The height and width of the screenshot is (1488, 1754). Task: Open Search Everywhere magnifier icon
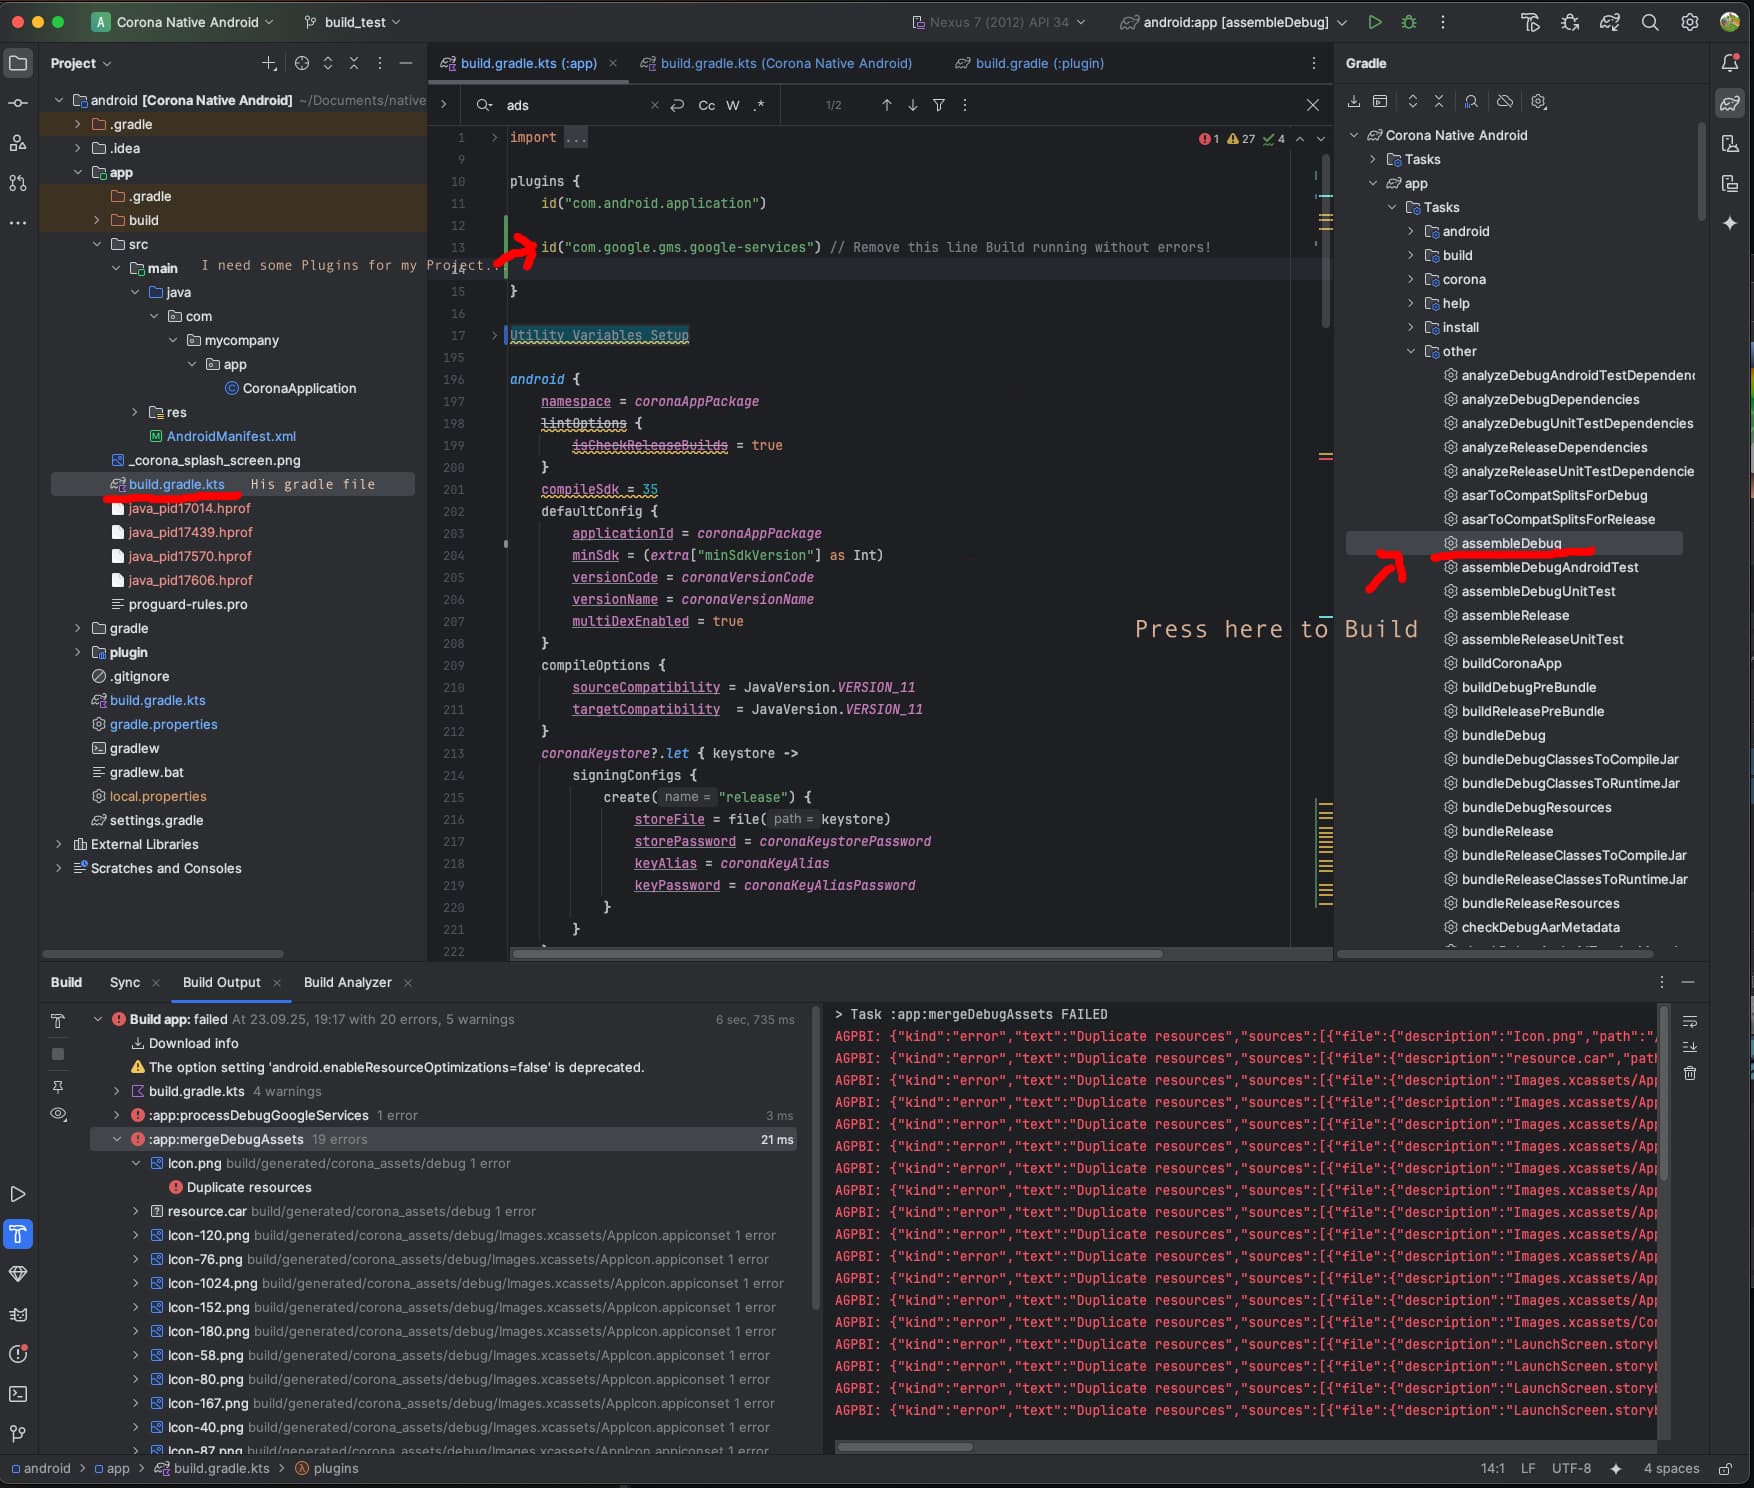[x=1650, y=22]
